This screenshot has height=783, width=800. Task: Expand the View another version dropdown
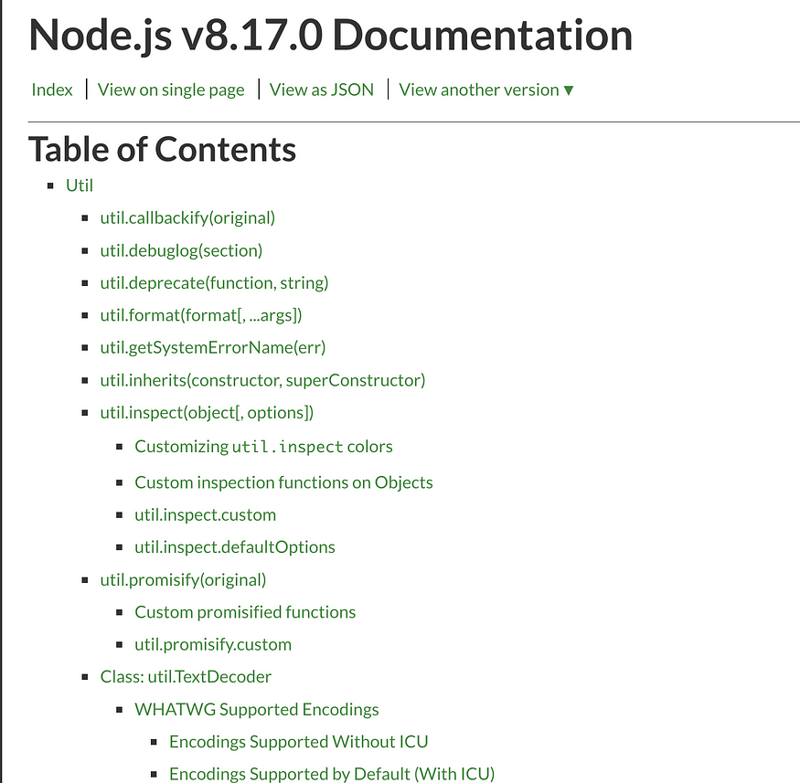pos(484,89)
